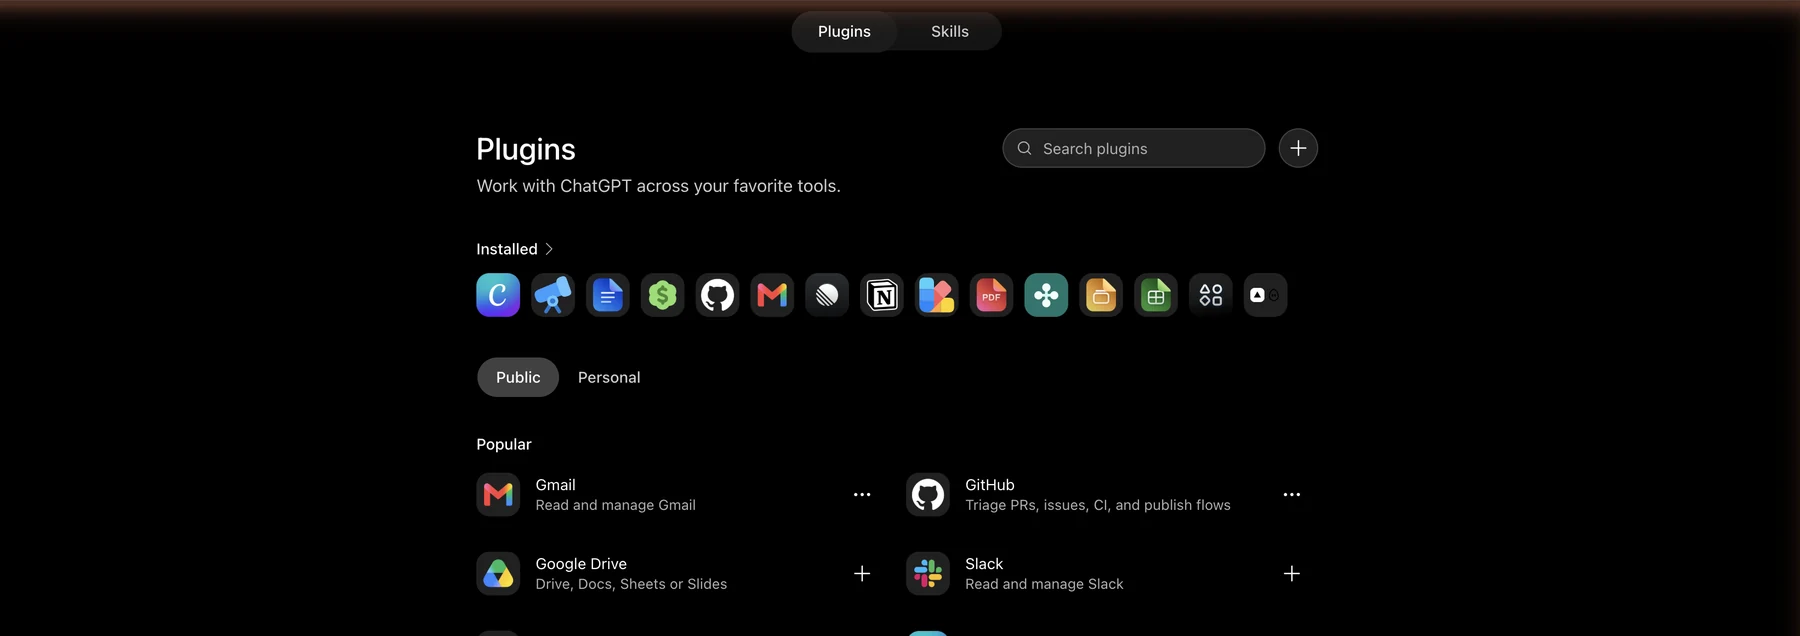This screenshot has width=1800, height=636.
Task: Click 'Drive, Docs, Sheets or Slides' description
Action: (631, 584)
